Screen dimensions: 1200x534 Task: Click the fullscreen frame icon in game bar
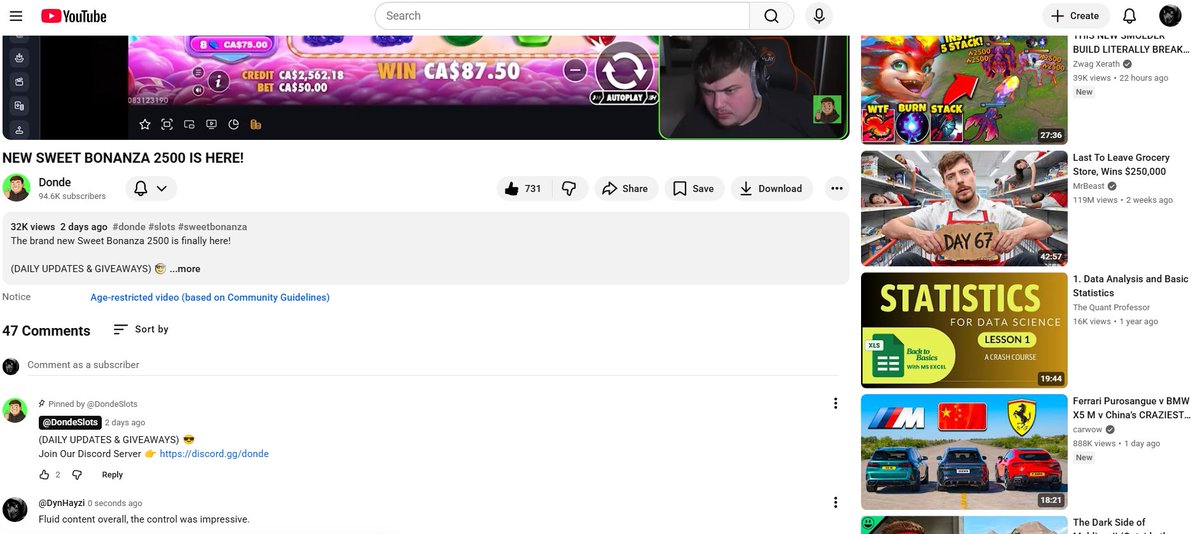(167, 124)
